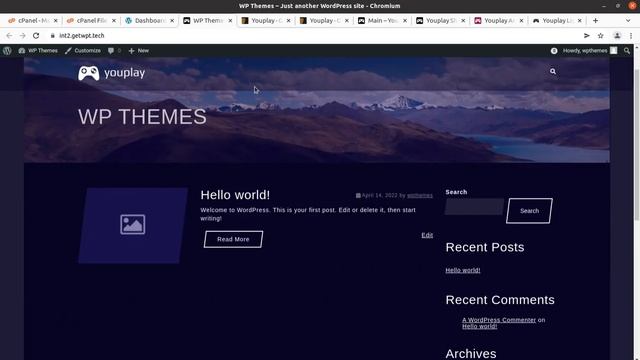Go back with the browser back arrow
This screenshot has height=360, width=640.
(x=9, y=36)
